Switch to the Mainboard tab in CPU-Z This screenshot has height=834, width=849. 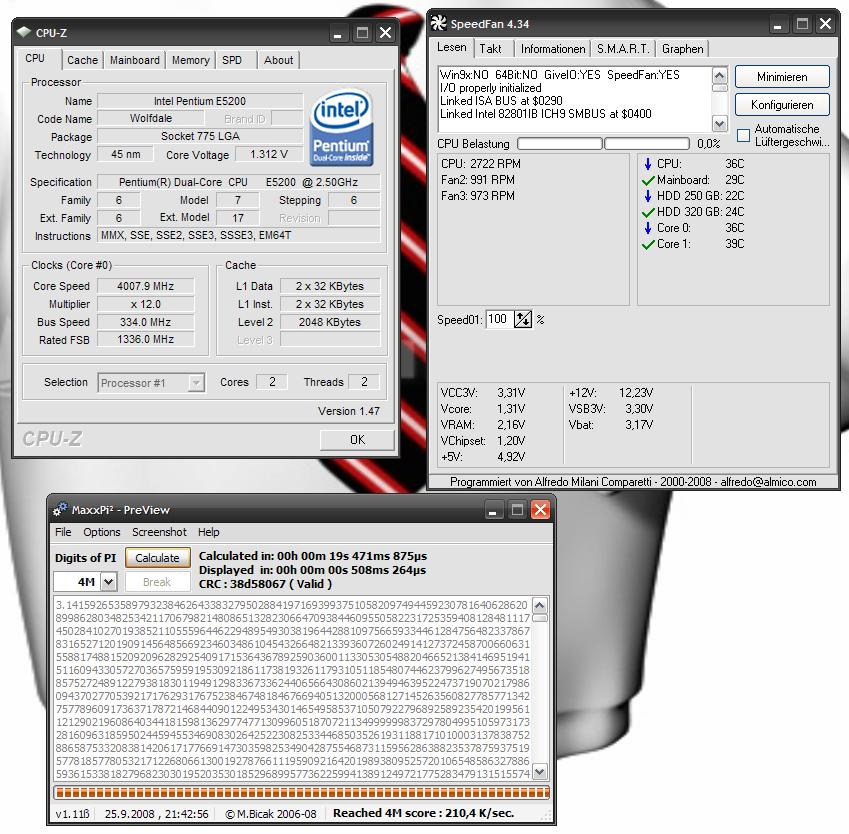tap(135, 60)
